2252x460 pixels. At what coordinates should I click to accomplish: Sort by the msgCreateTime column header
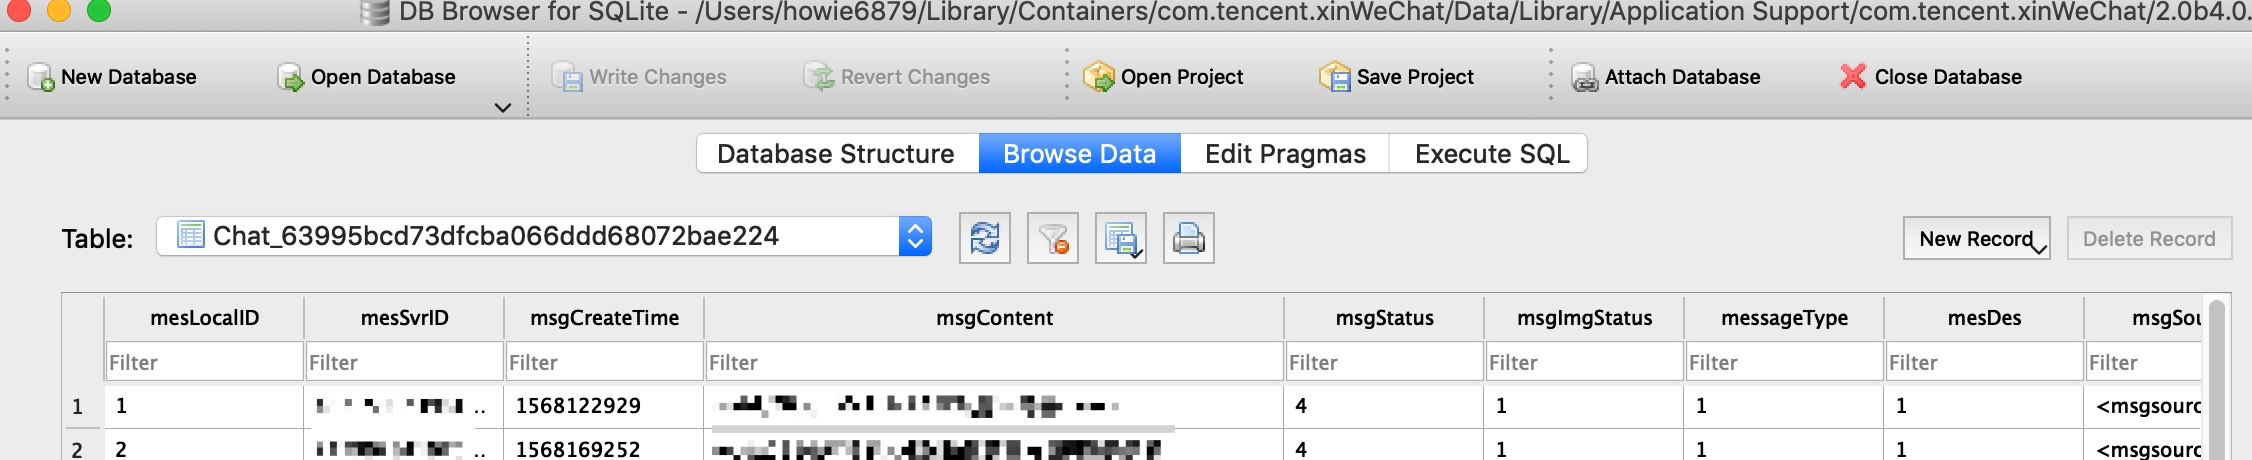coord(604,318)
